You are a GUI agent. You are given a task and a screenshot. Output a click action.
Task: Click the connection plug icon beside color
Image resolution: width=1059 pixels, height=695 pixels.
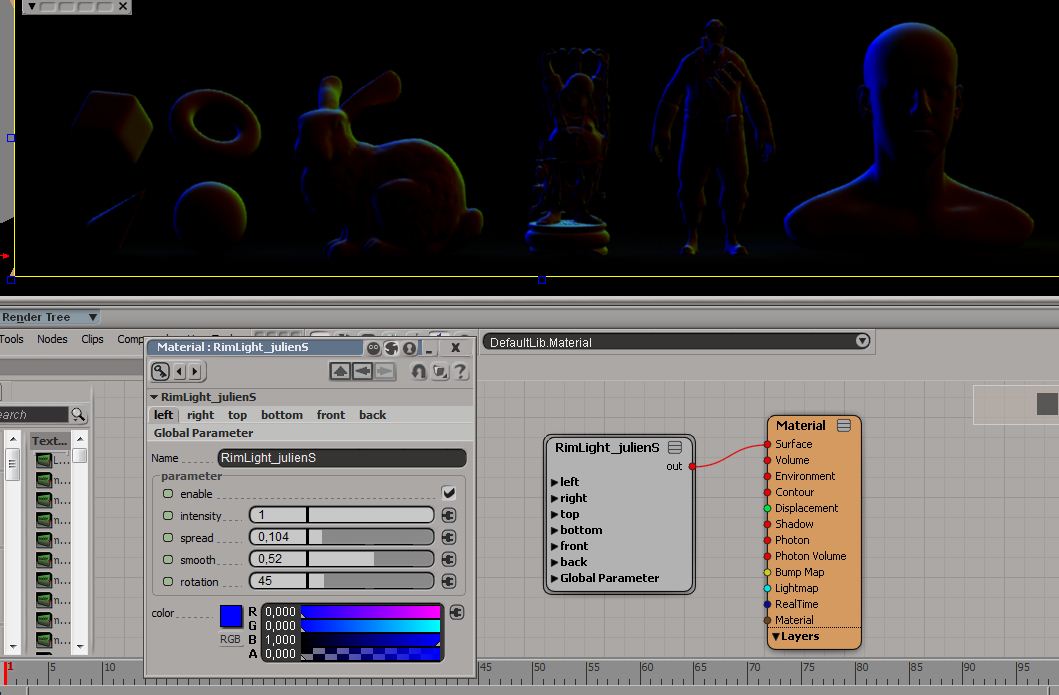coord(457,612)
